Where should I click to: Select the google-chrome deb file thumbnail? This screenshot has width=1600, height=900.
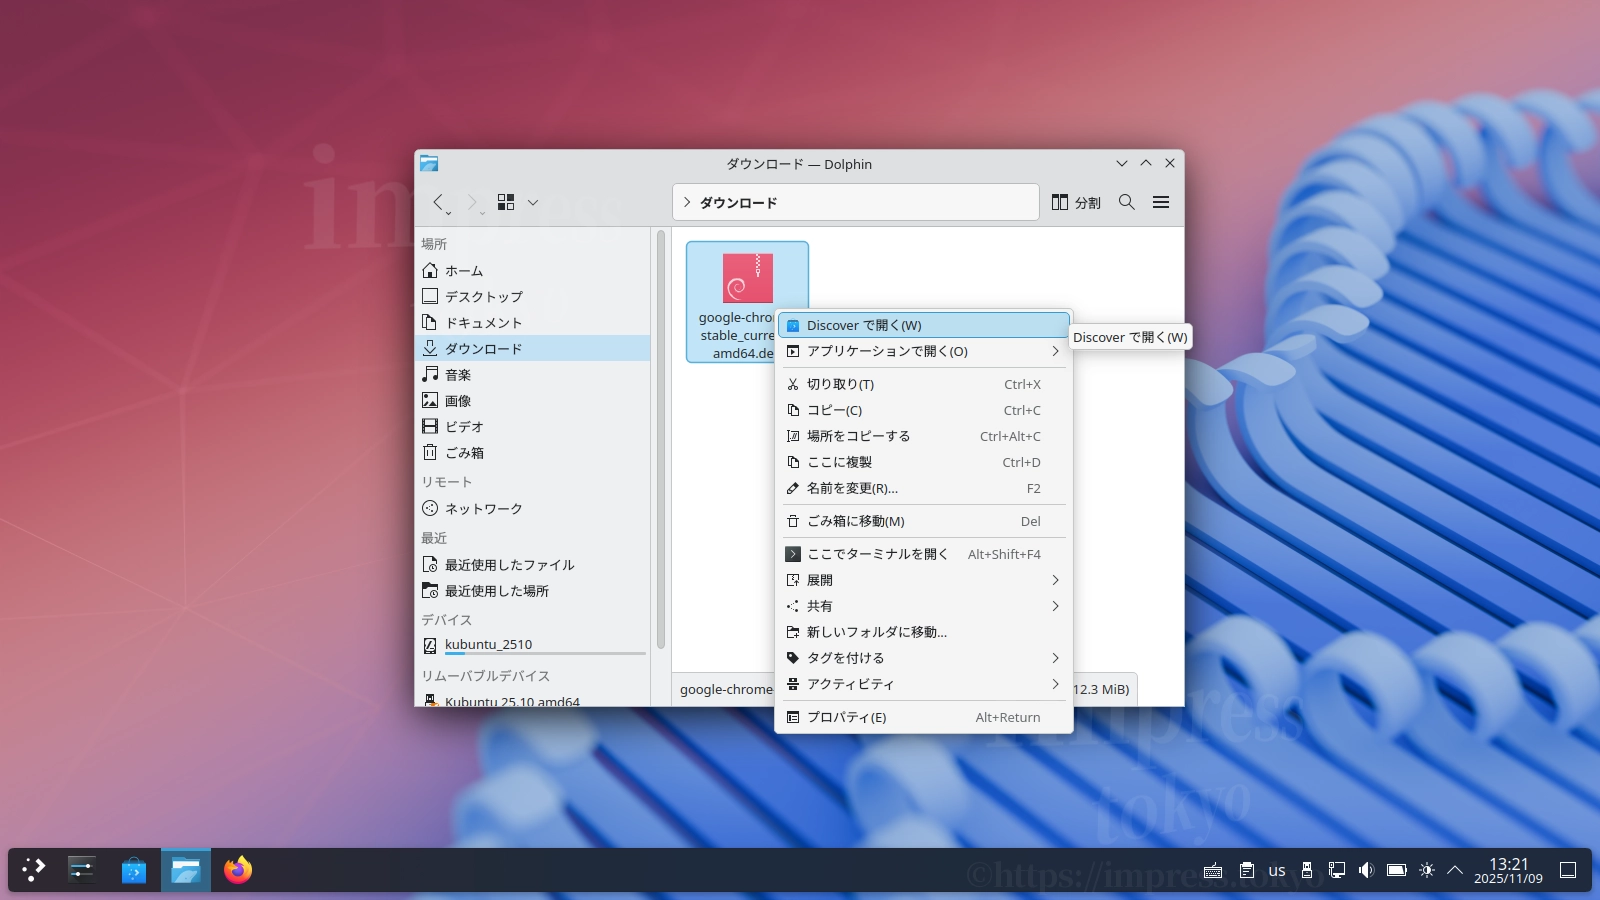(x=747, y=278)
